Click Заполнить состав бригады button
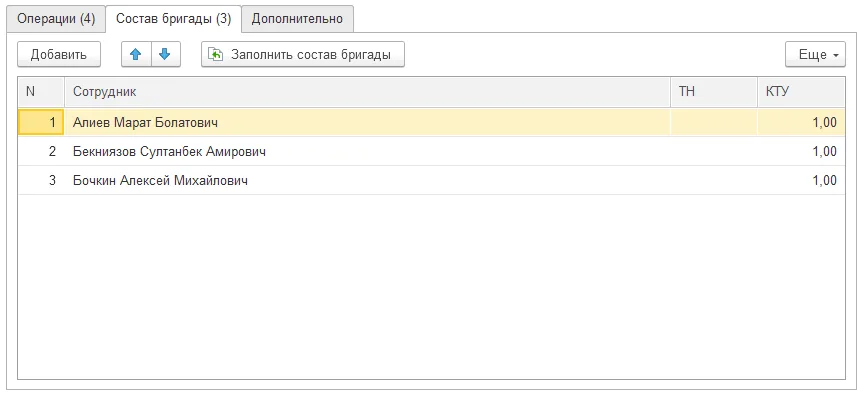The image size is (857, 397). [x=303, y=54]
